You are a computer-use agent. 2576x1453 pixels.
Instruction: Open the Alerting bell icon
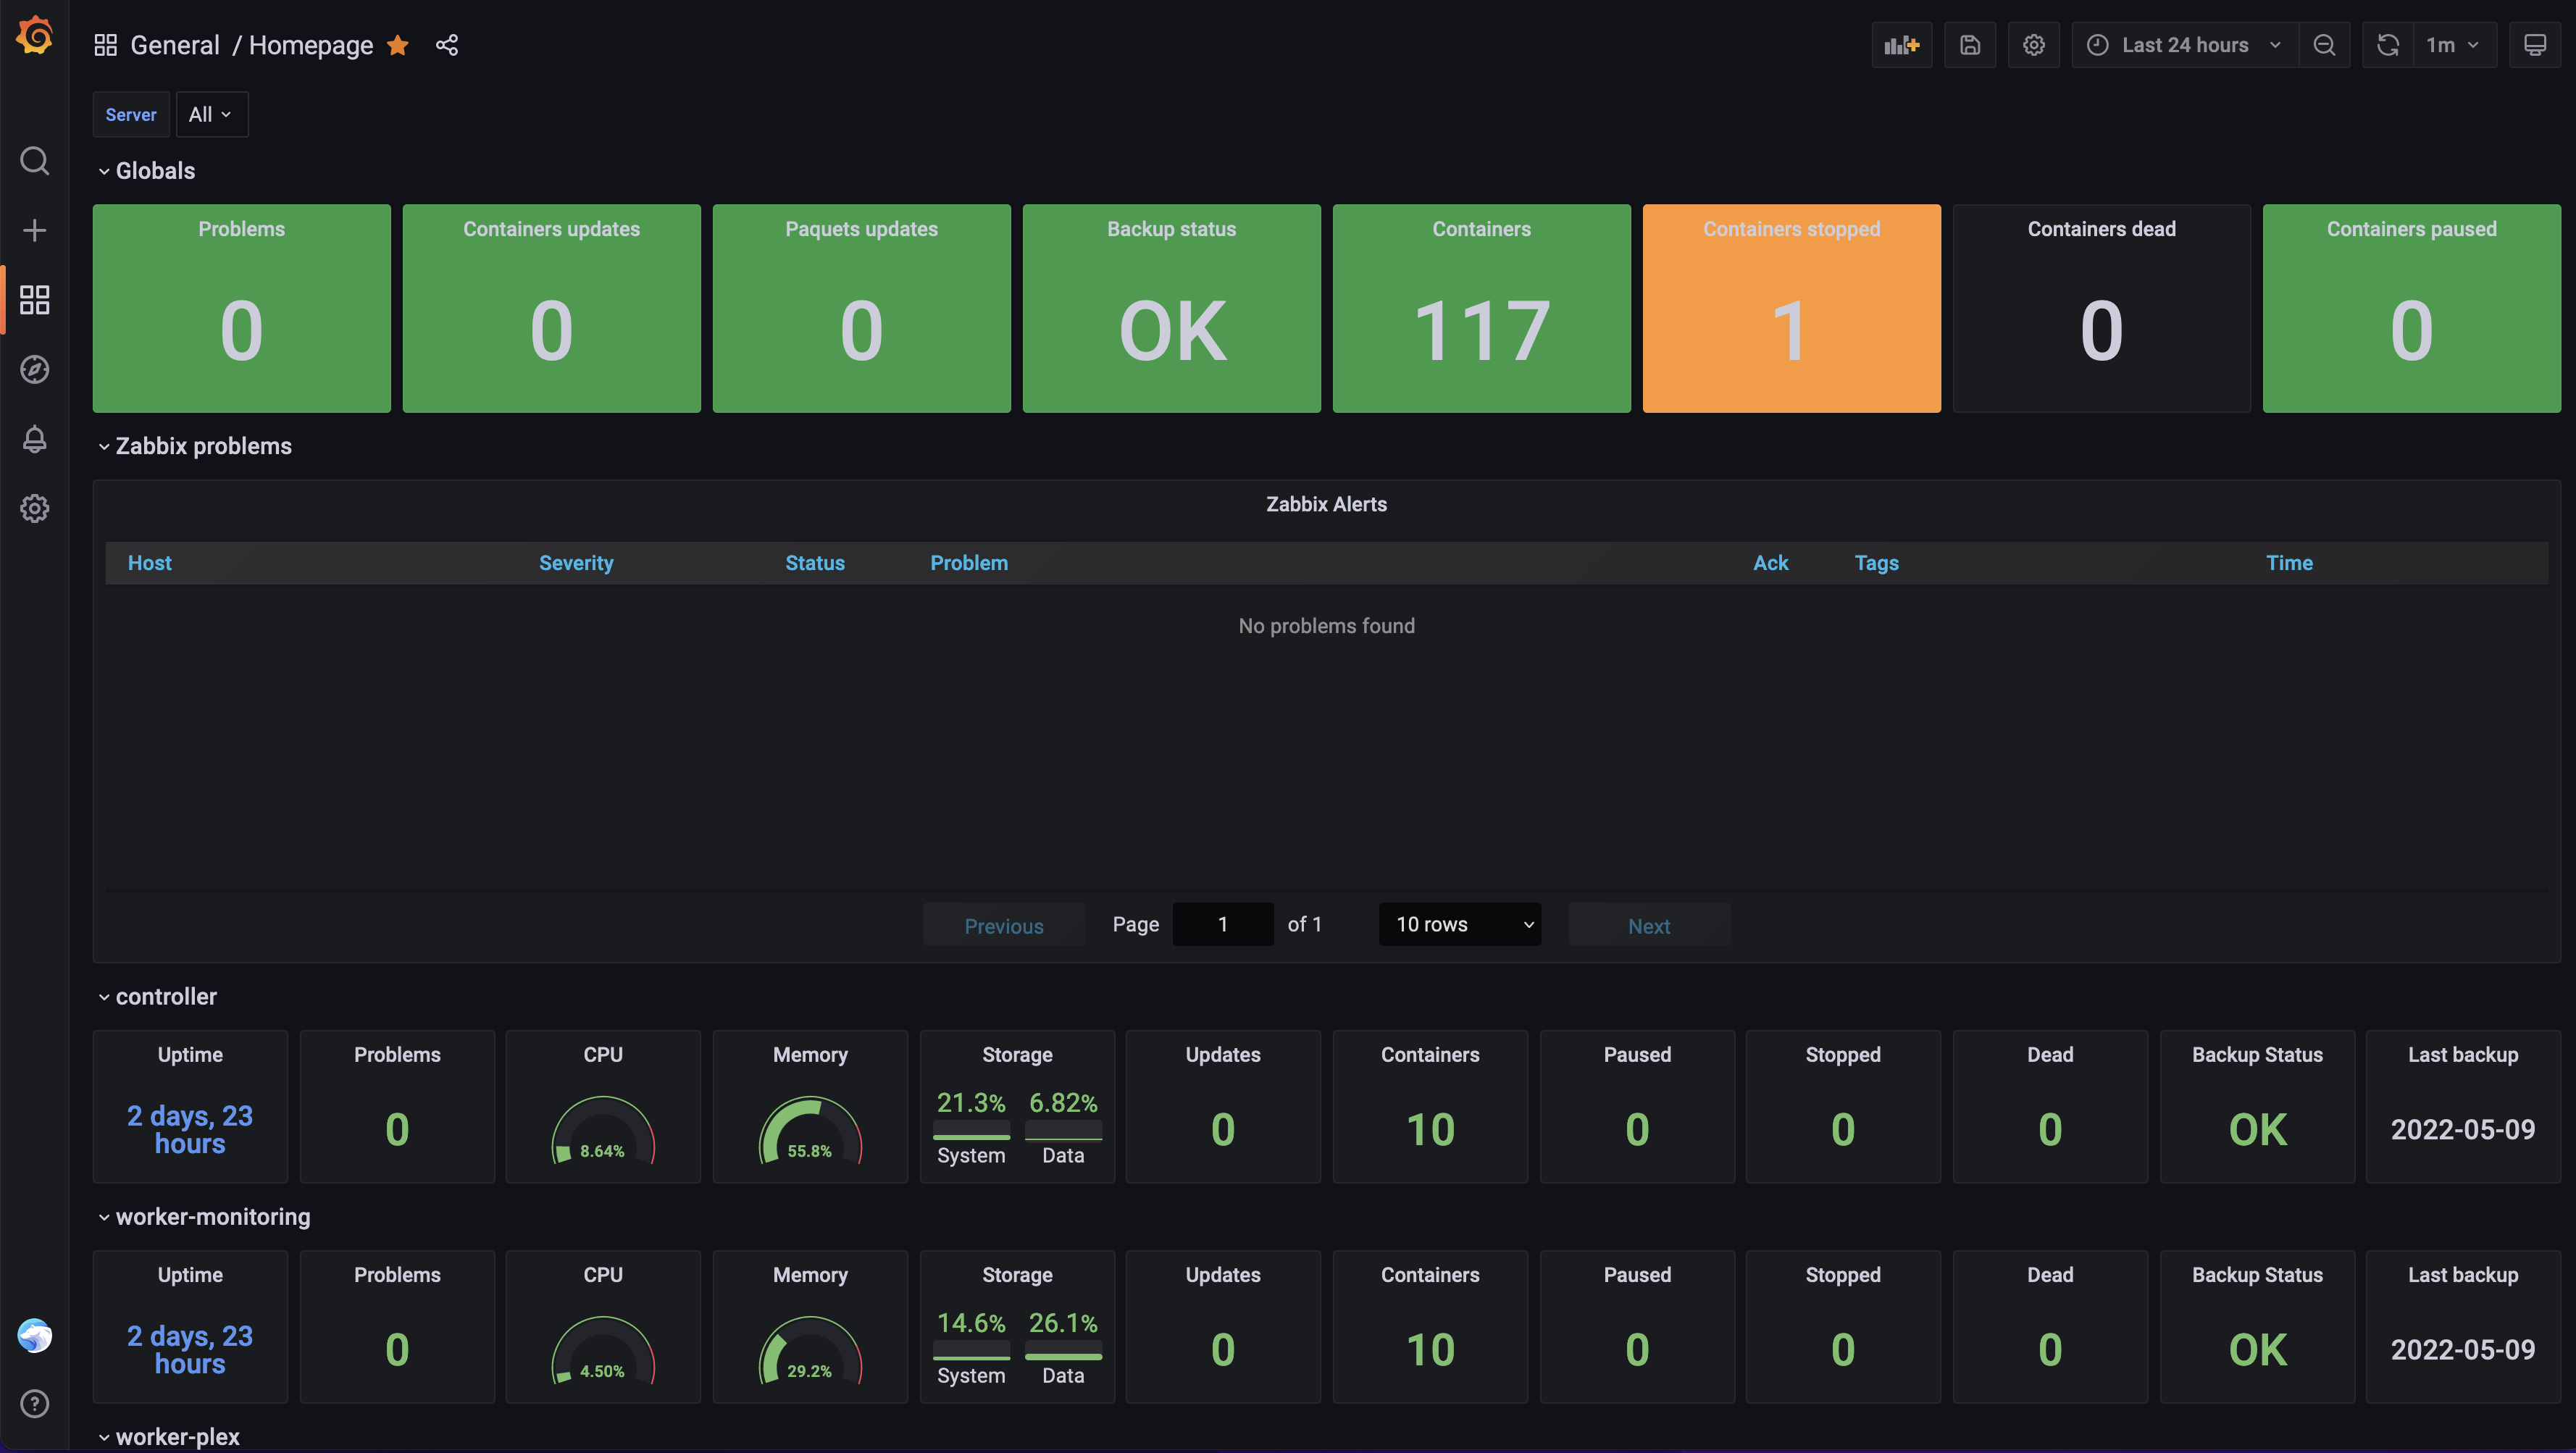click(35, 439)
